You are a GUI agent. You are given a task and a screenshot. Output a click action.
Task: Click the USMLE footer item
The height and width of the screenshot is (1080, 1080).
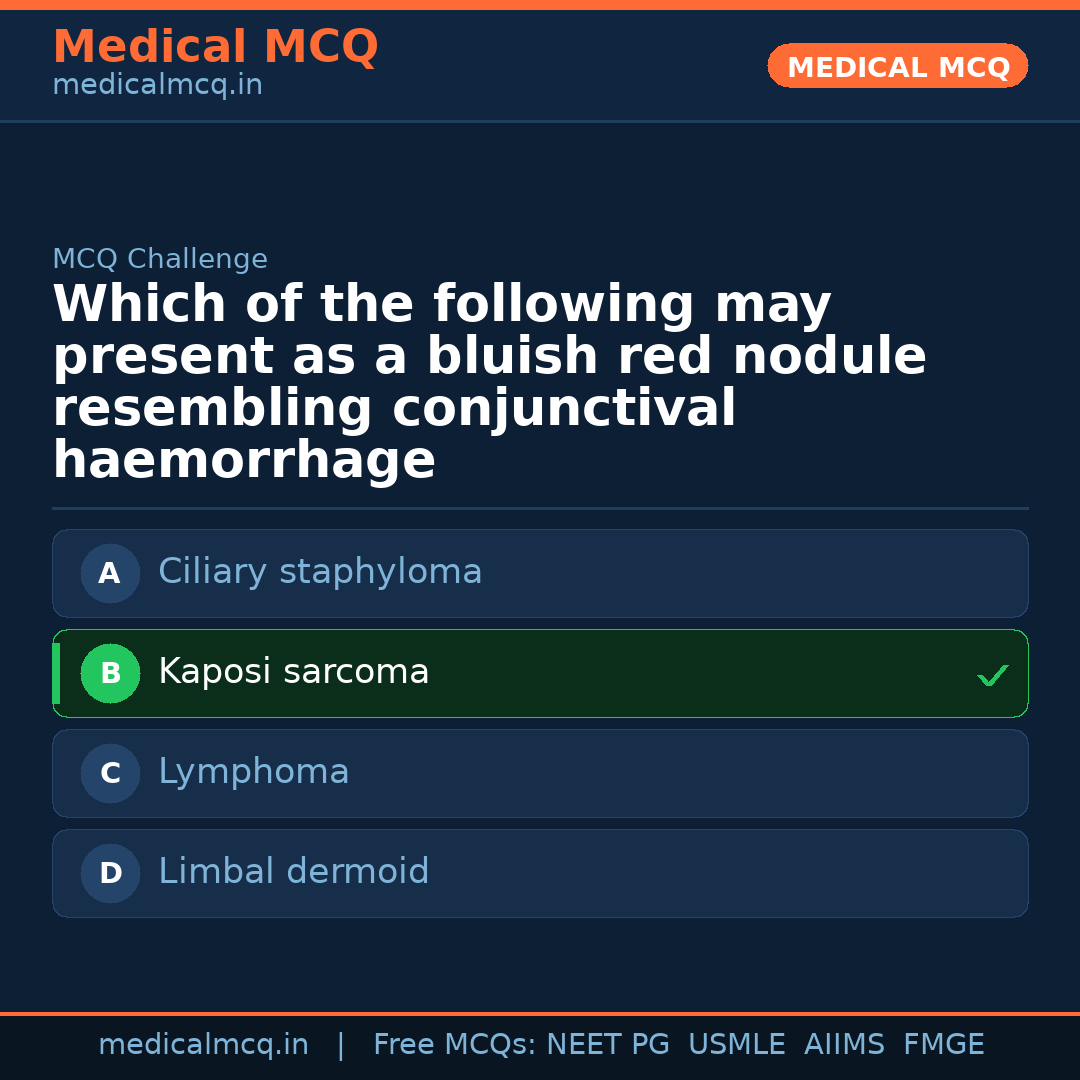[x=737, y=1044]
